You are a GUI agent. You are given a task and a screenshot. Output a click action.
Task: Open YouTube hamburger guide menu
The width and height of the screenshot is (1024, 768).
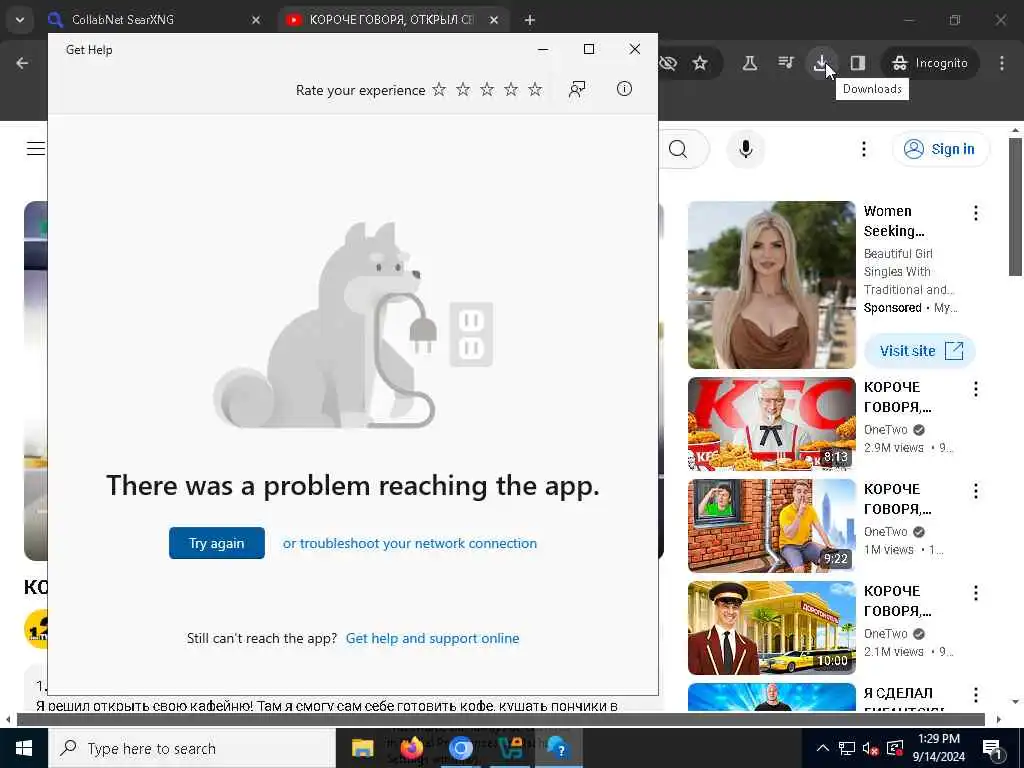(36, 149)
